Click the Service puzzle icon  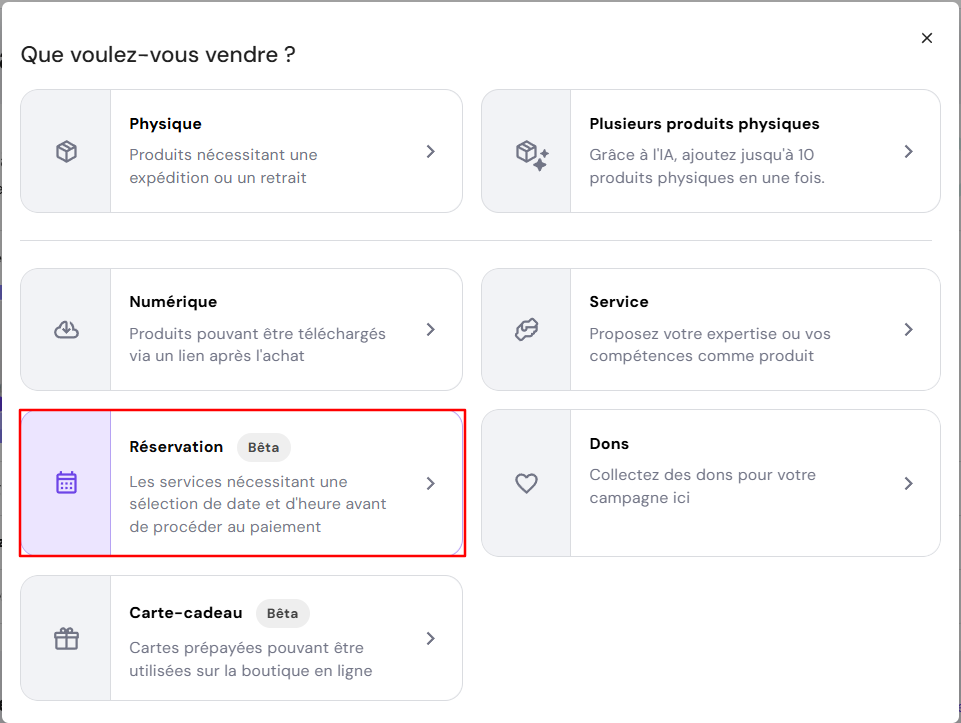(527, 329)
